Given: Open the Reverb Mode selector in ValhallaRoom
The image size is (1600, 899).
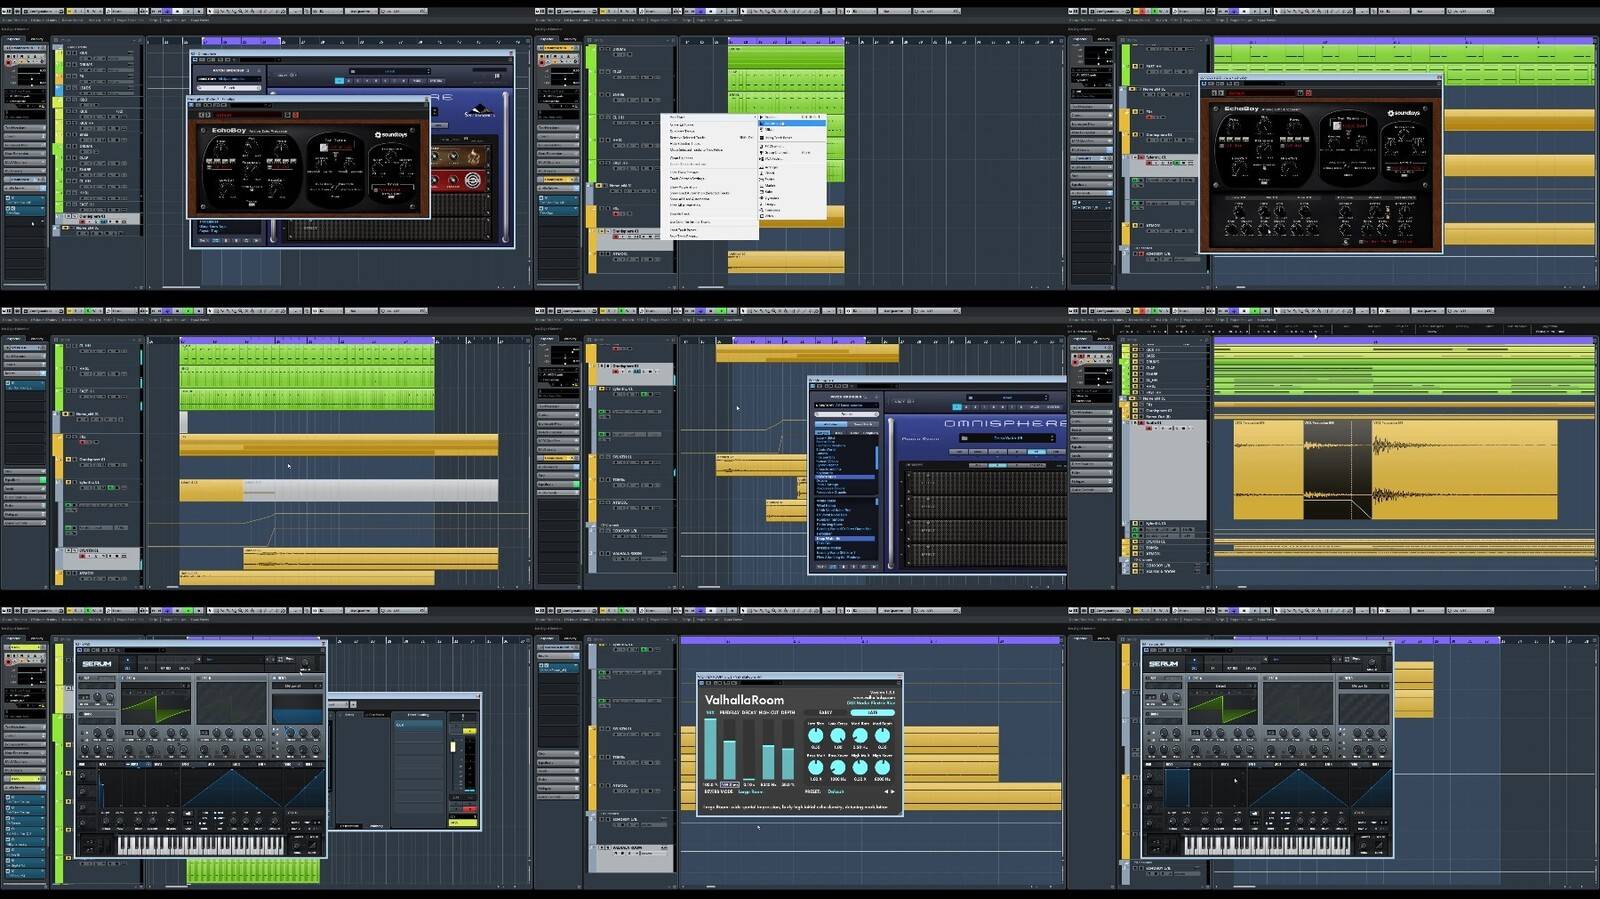Looking at the screenshot, I should pyautogui.click(x=750, y=791).
